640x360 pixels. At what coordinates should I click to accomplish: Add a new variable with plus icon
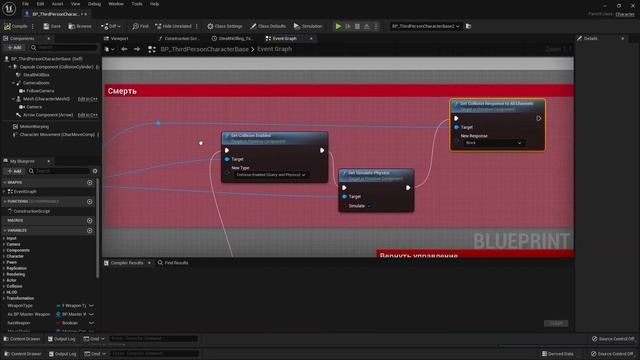coord(90,231)
